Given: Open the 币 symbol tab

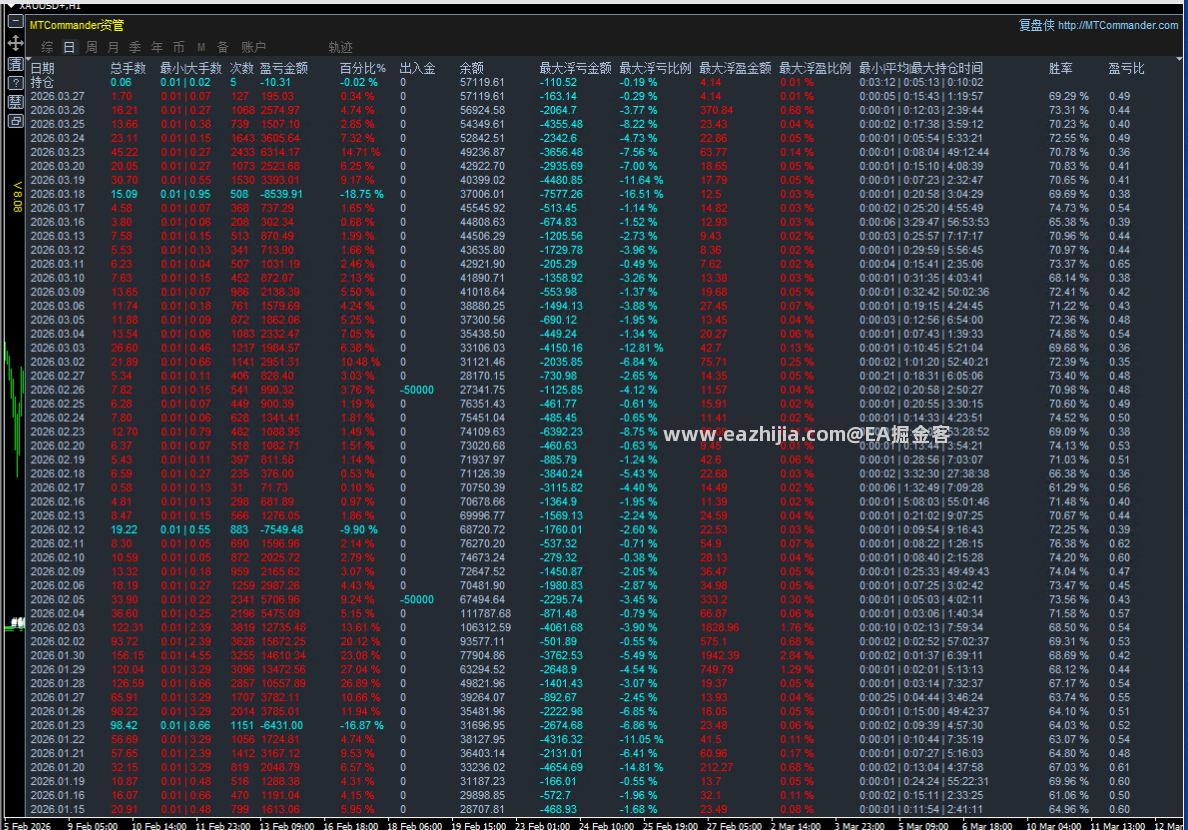Looking at the screenshot, I should [x=179, y=47].
